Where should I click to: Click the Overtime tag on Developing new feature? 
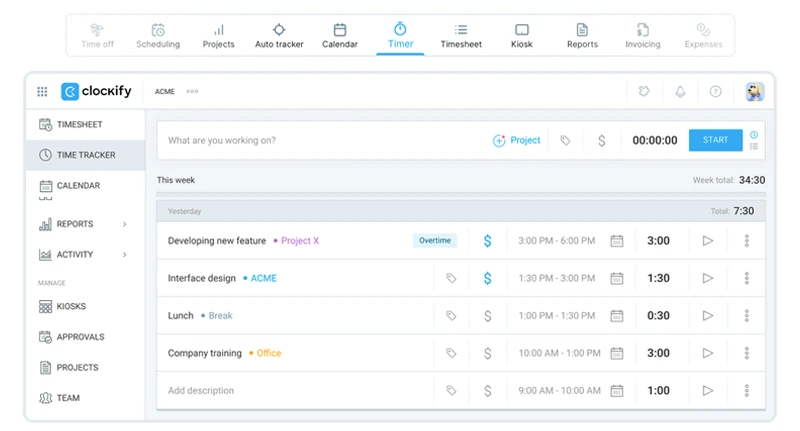435,240
